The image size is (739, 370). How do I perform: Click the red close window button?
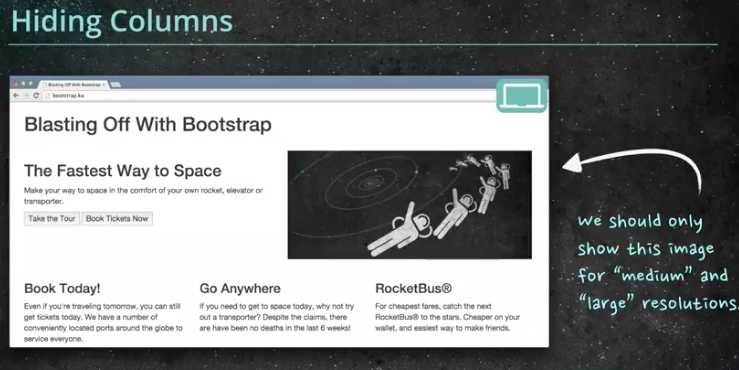[15, 83]
